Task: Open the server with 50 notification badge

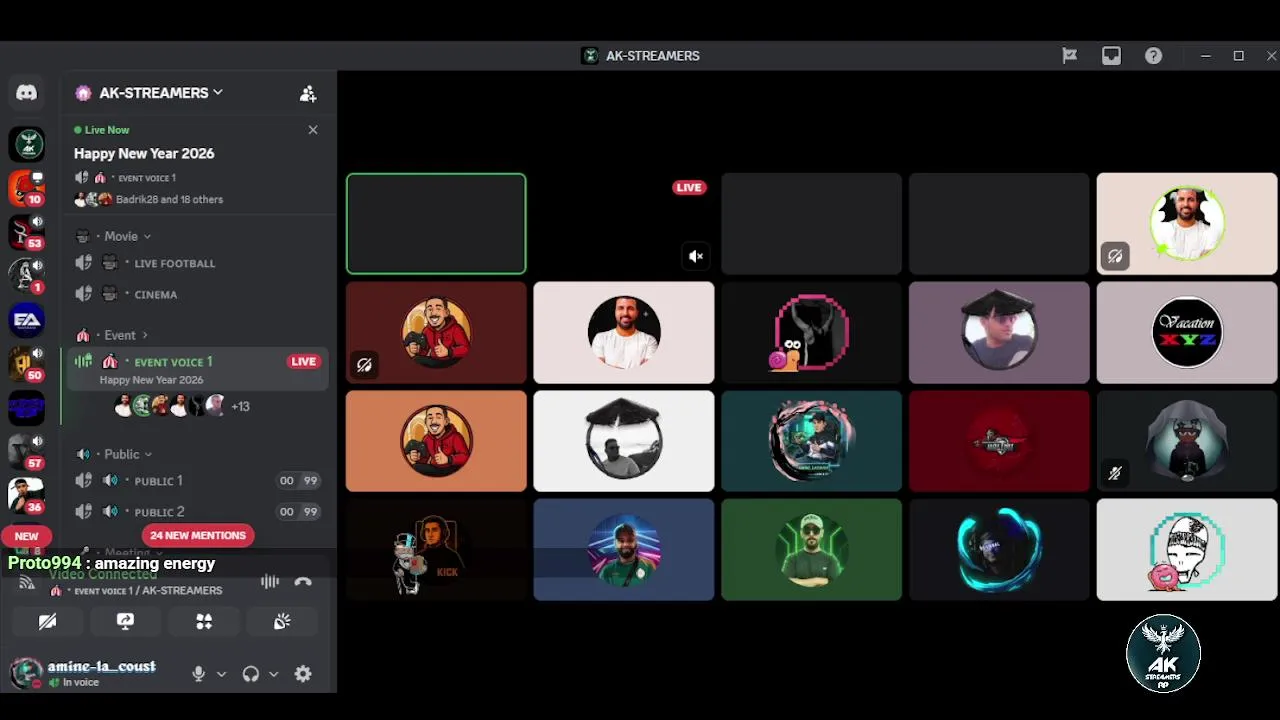Action: [27, 364]
